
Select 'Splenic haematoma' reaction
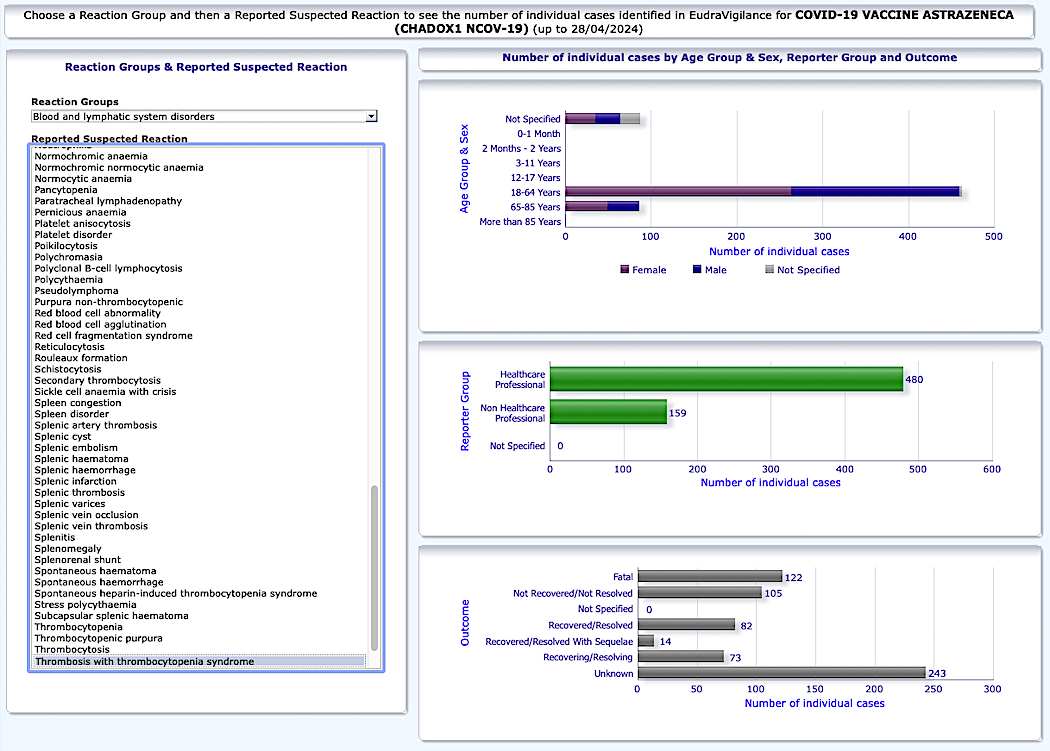(81, 459)
